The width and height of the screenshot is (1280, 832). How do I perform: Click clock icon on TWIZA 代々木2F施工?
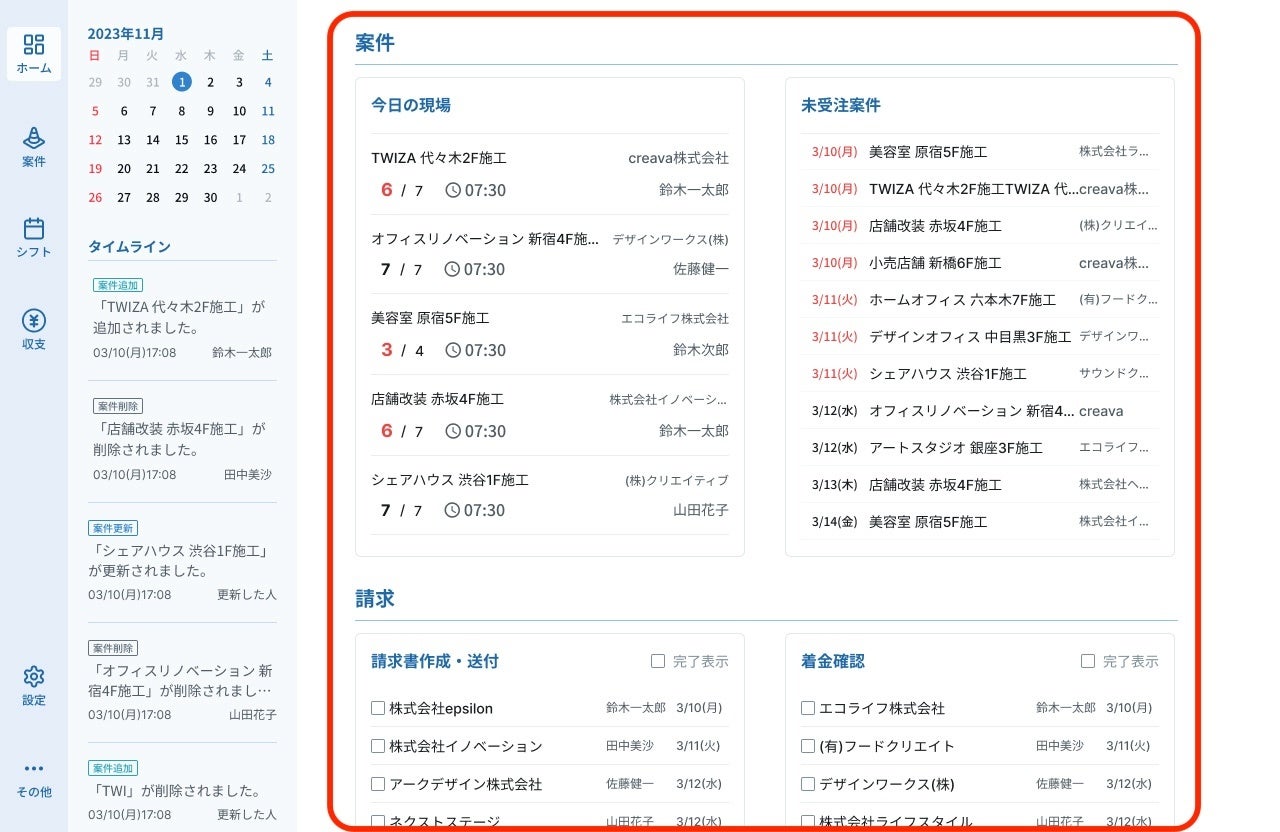tap(453, 190)
